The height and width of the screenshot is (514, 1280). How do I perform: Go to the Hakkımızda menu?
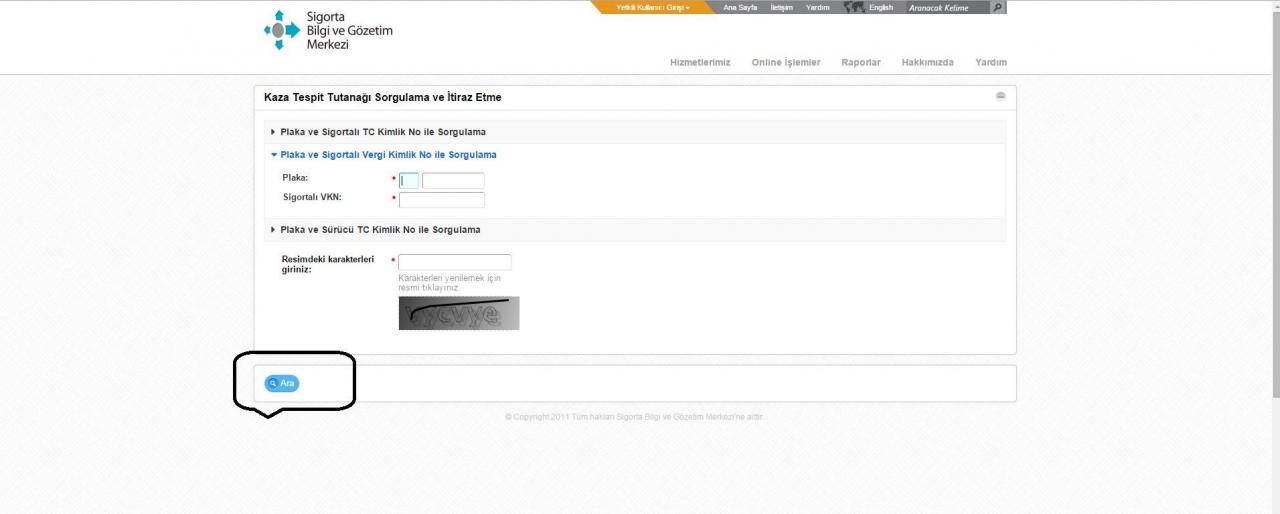pyautogui.click(x=927, y=62)
